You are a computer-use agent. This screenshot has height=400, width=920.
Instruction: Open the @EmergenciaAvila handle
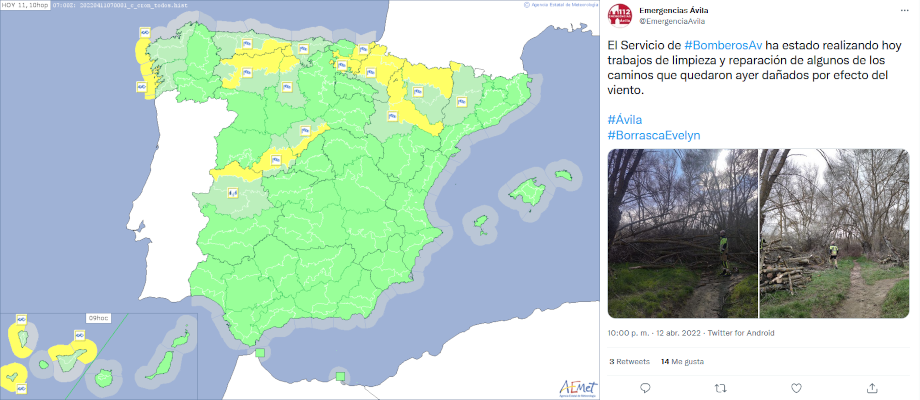(x=672, y=21)
